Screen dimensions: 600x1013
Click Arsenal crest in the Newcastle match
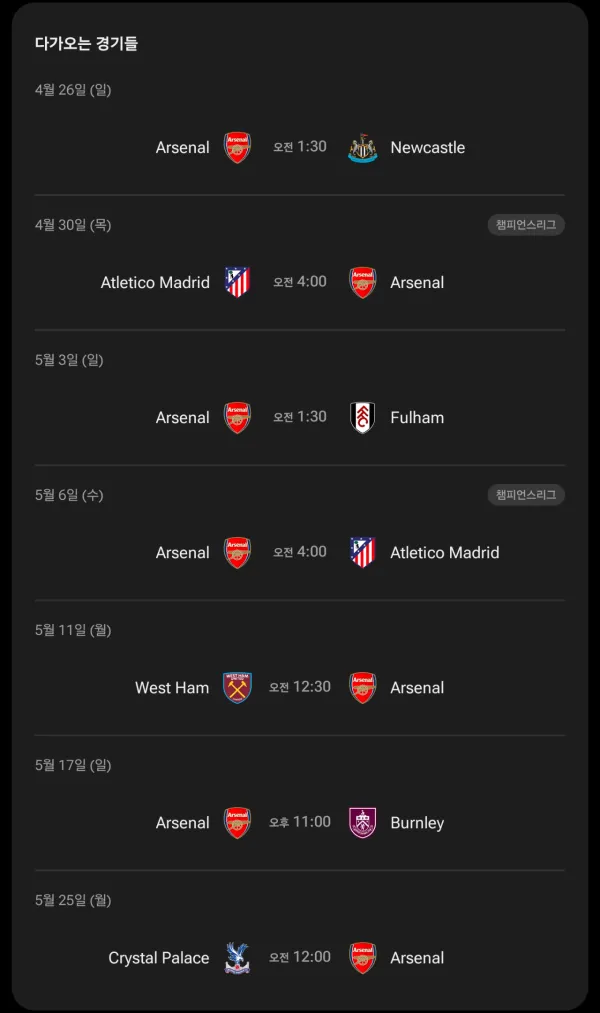point(237,148)
